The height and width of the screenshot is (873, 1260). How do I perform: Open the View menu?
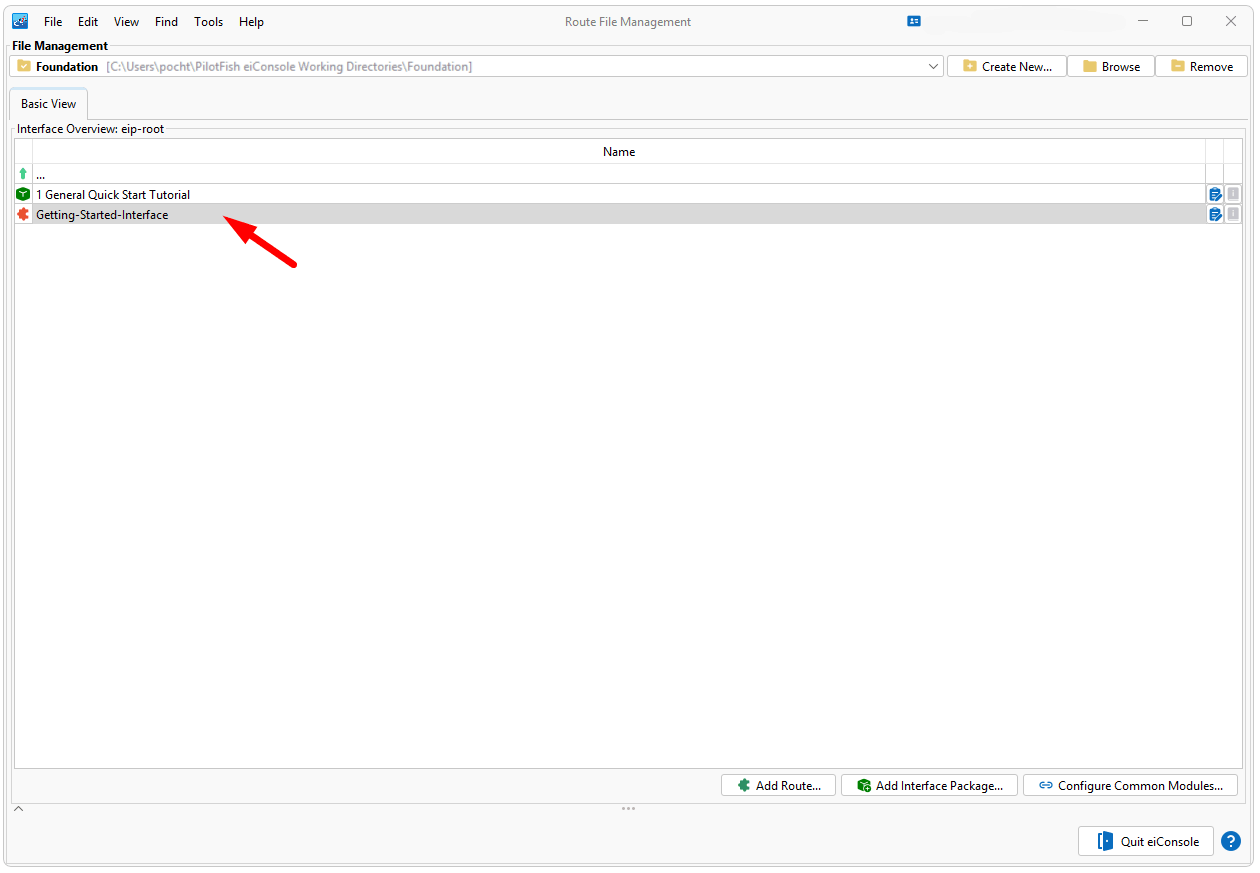point(126,22)
